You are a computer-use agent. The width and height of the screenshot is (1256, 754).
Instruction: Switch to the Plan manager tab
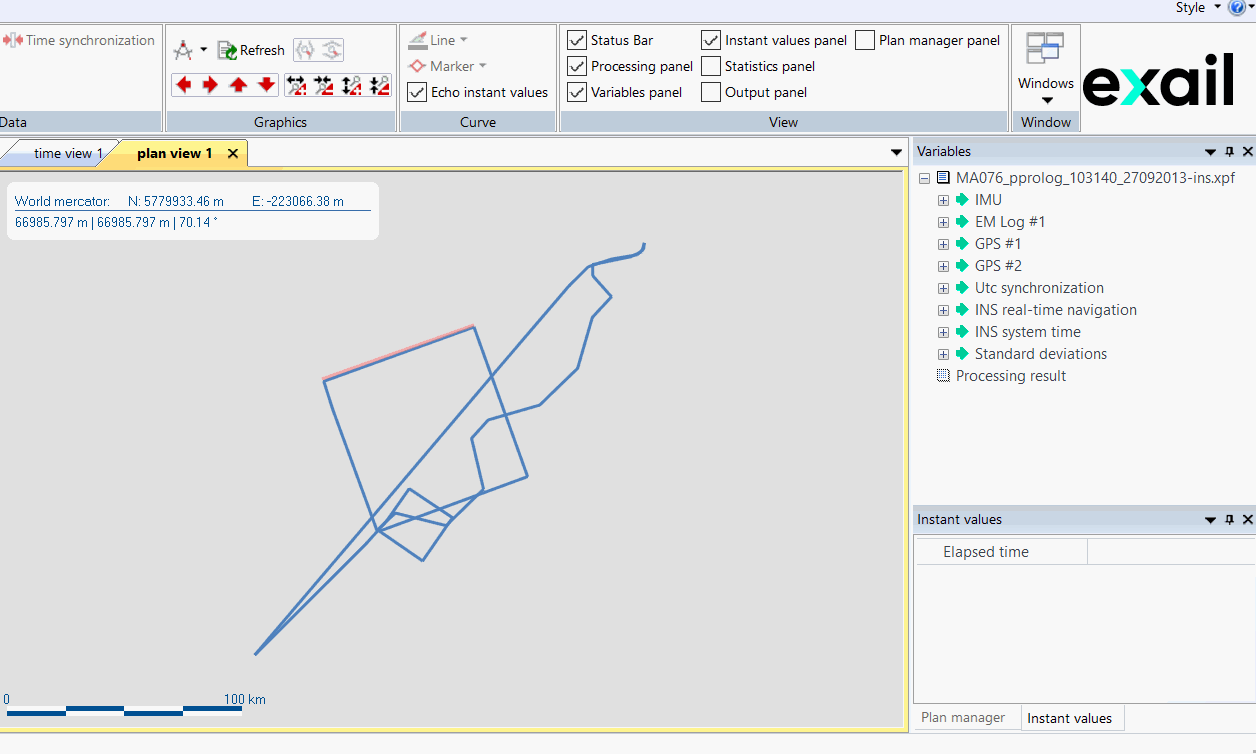[x=962, y=717]
